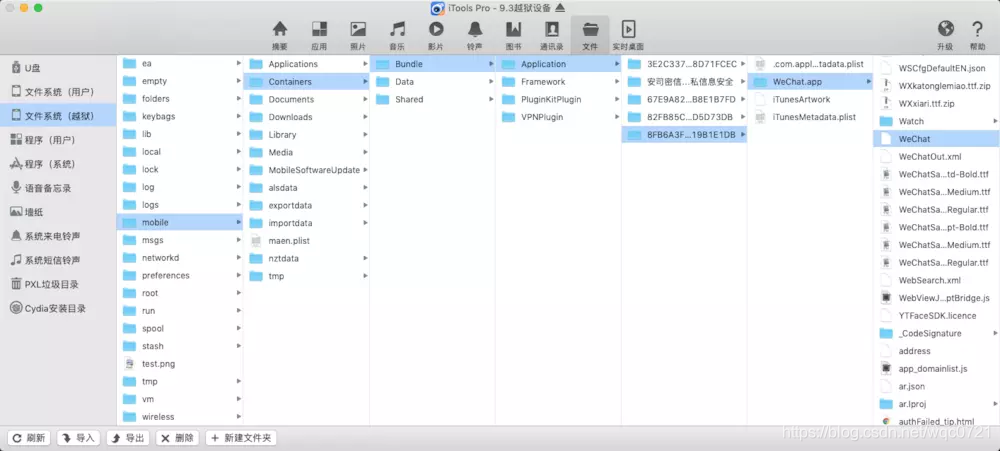
Task: Click the 帮助 help question icon
Action: (x=977, y=35)
